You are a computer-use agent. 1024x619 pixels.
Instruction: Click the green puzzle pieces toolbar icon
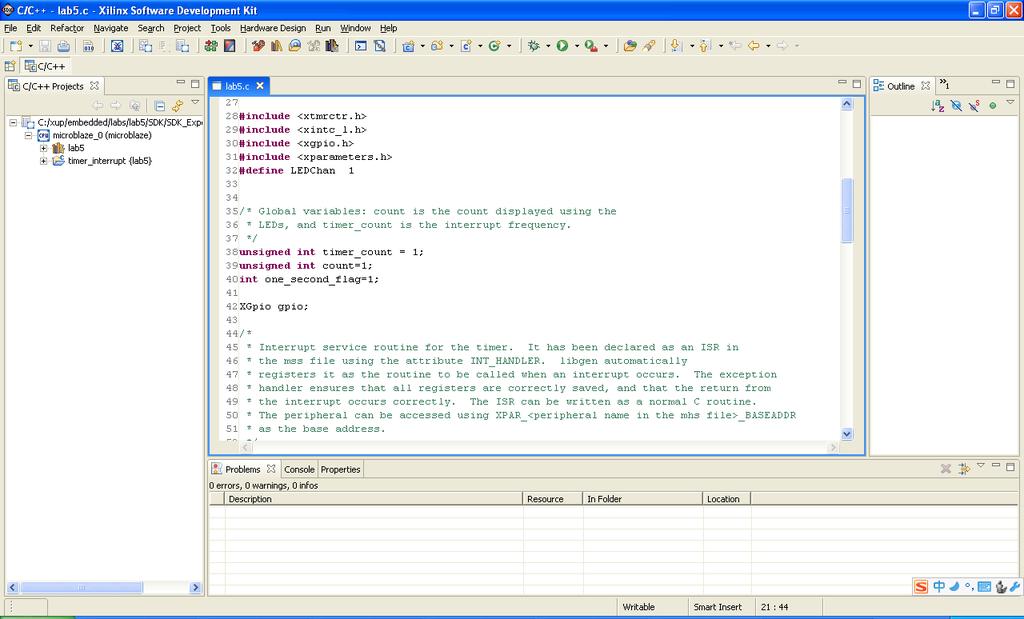click(211, 46)
